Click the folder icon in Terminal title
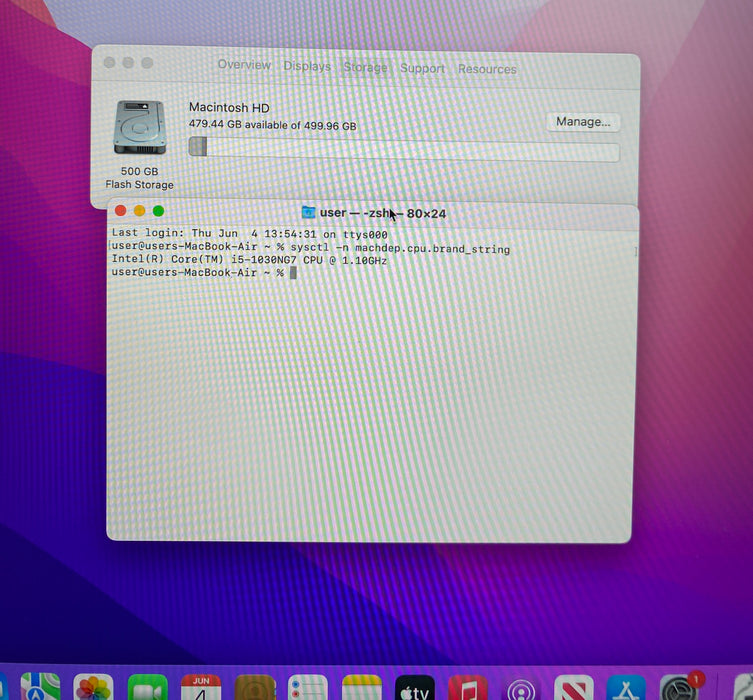Image resolution: width=753 pixels, height=700 pixels. click(x=308, y=212)
